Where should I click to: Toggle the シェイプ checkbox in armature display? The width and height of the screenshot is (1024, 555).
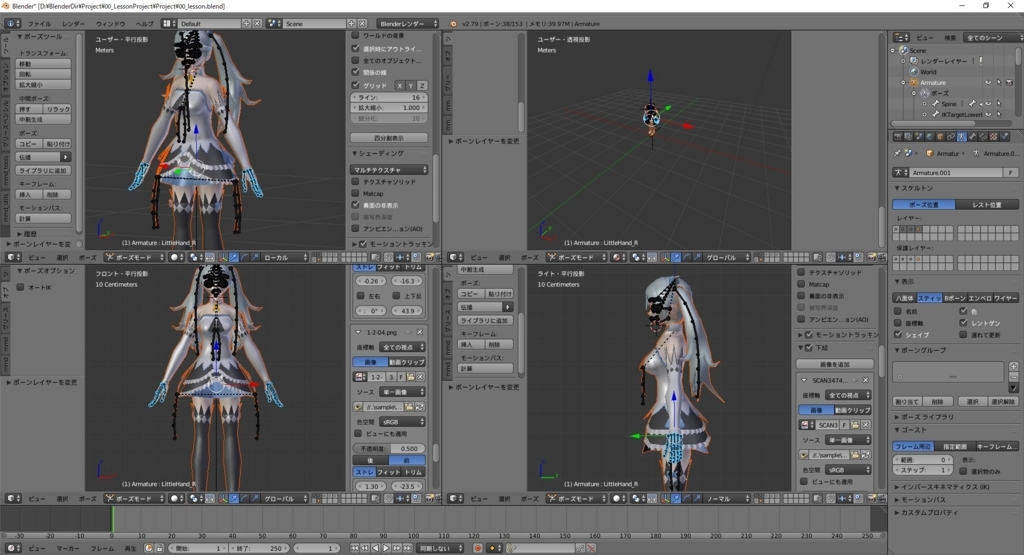[899, 334]
